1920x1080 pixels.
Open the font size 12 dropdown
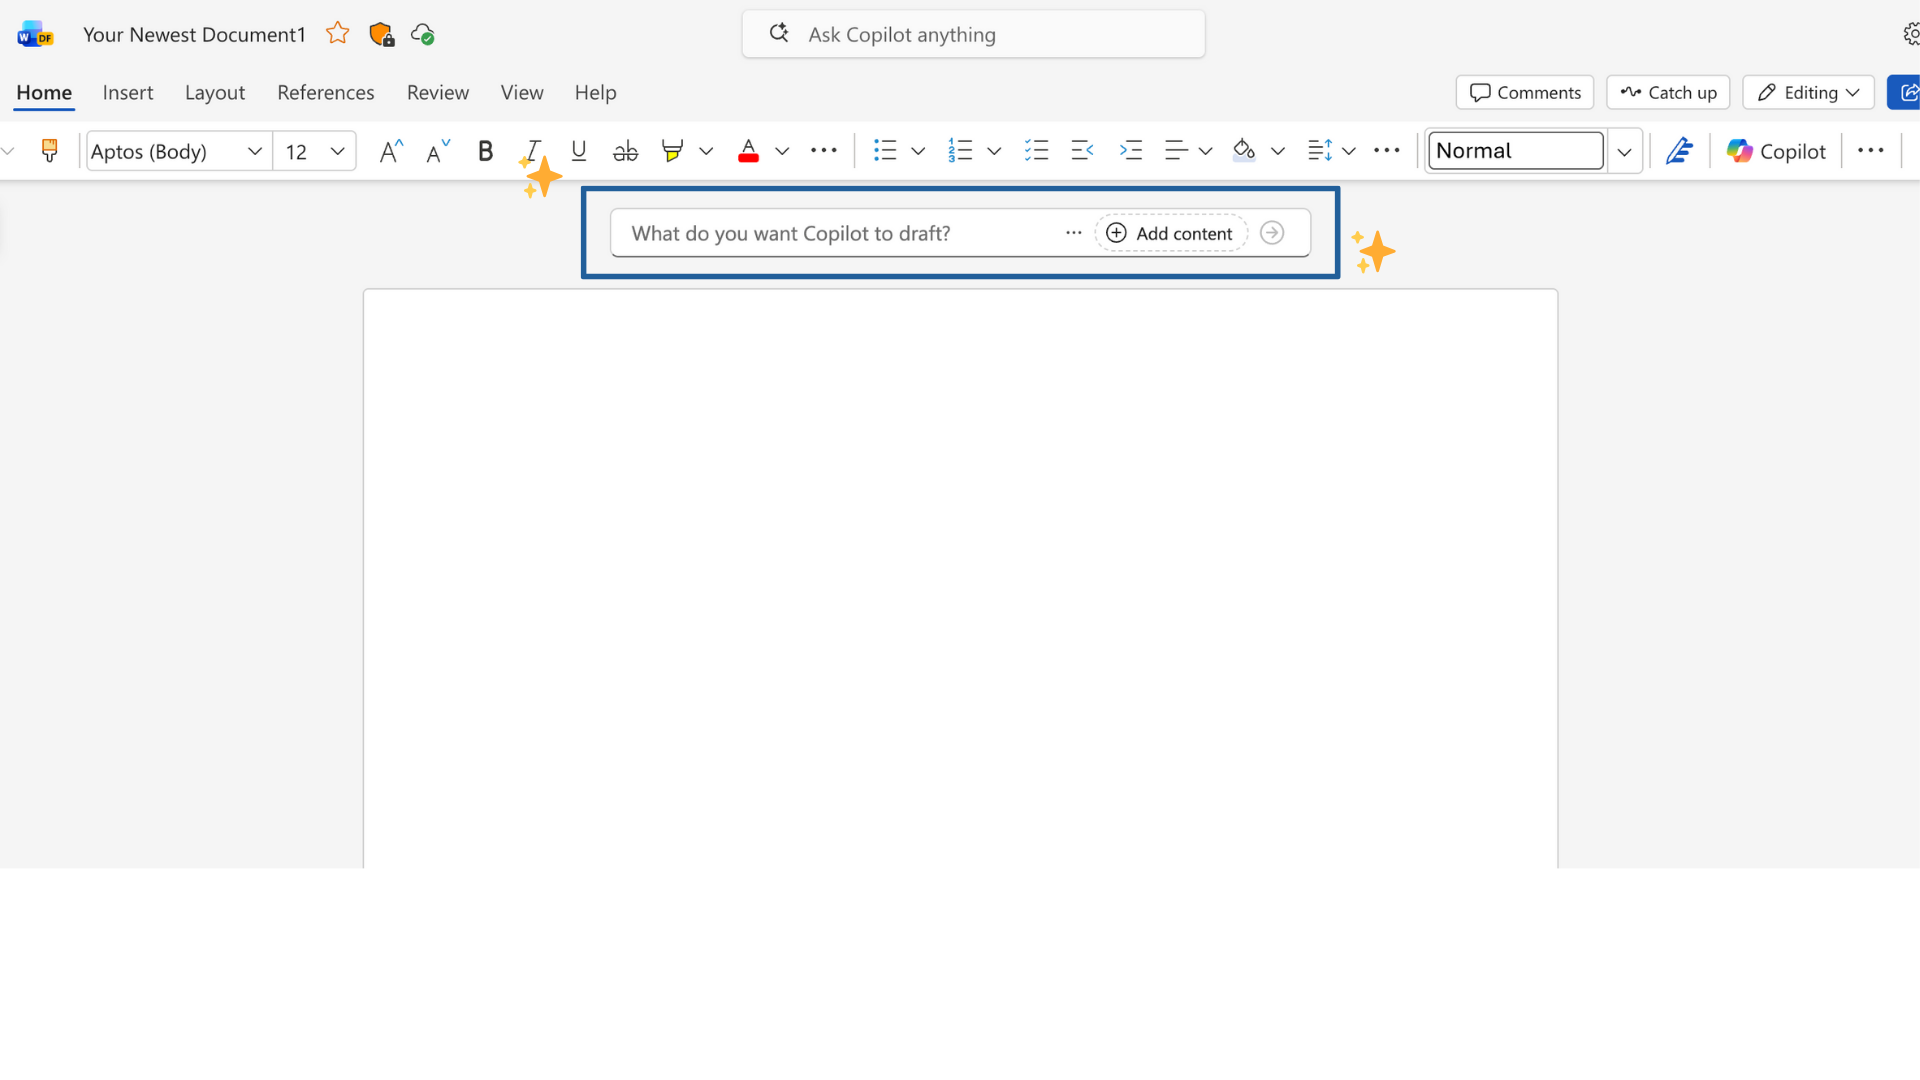(x=337, y=151)
